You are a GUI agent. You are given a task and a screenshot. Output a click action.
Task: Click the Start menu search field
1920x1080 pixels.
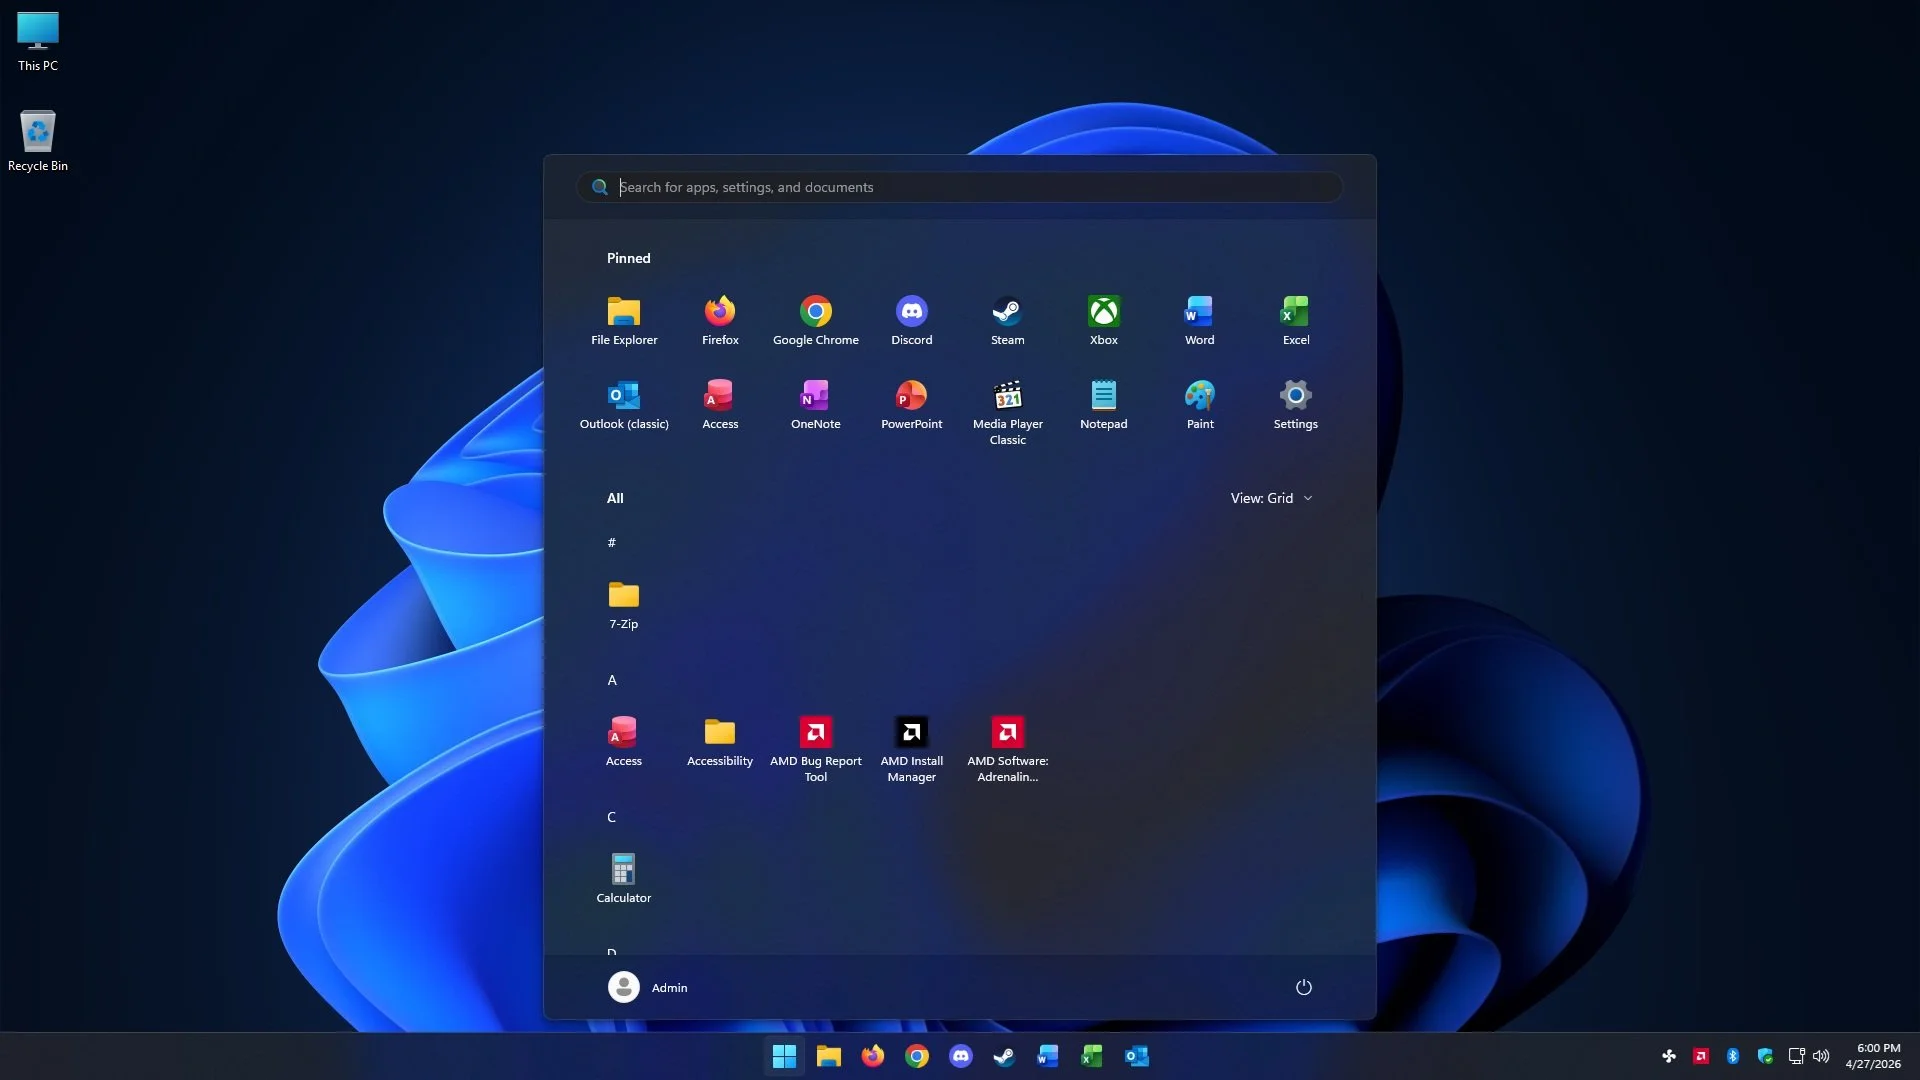[960, 187]
